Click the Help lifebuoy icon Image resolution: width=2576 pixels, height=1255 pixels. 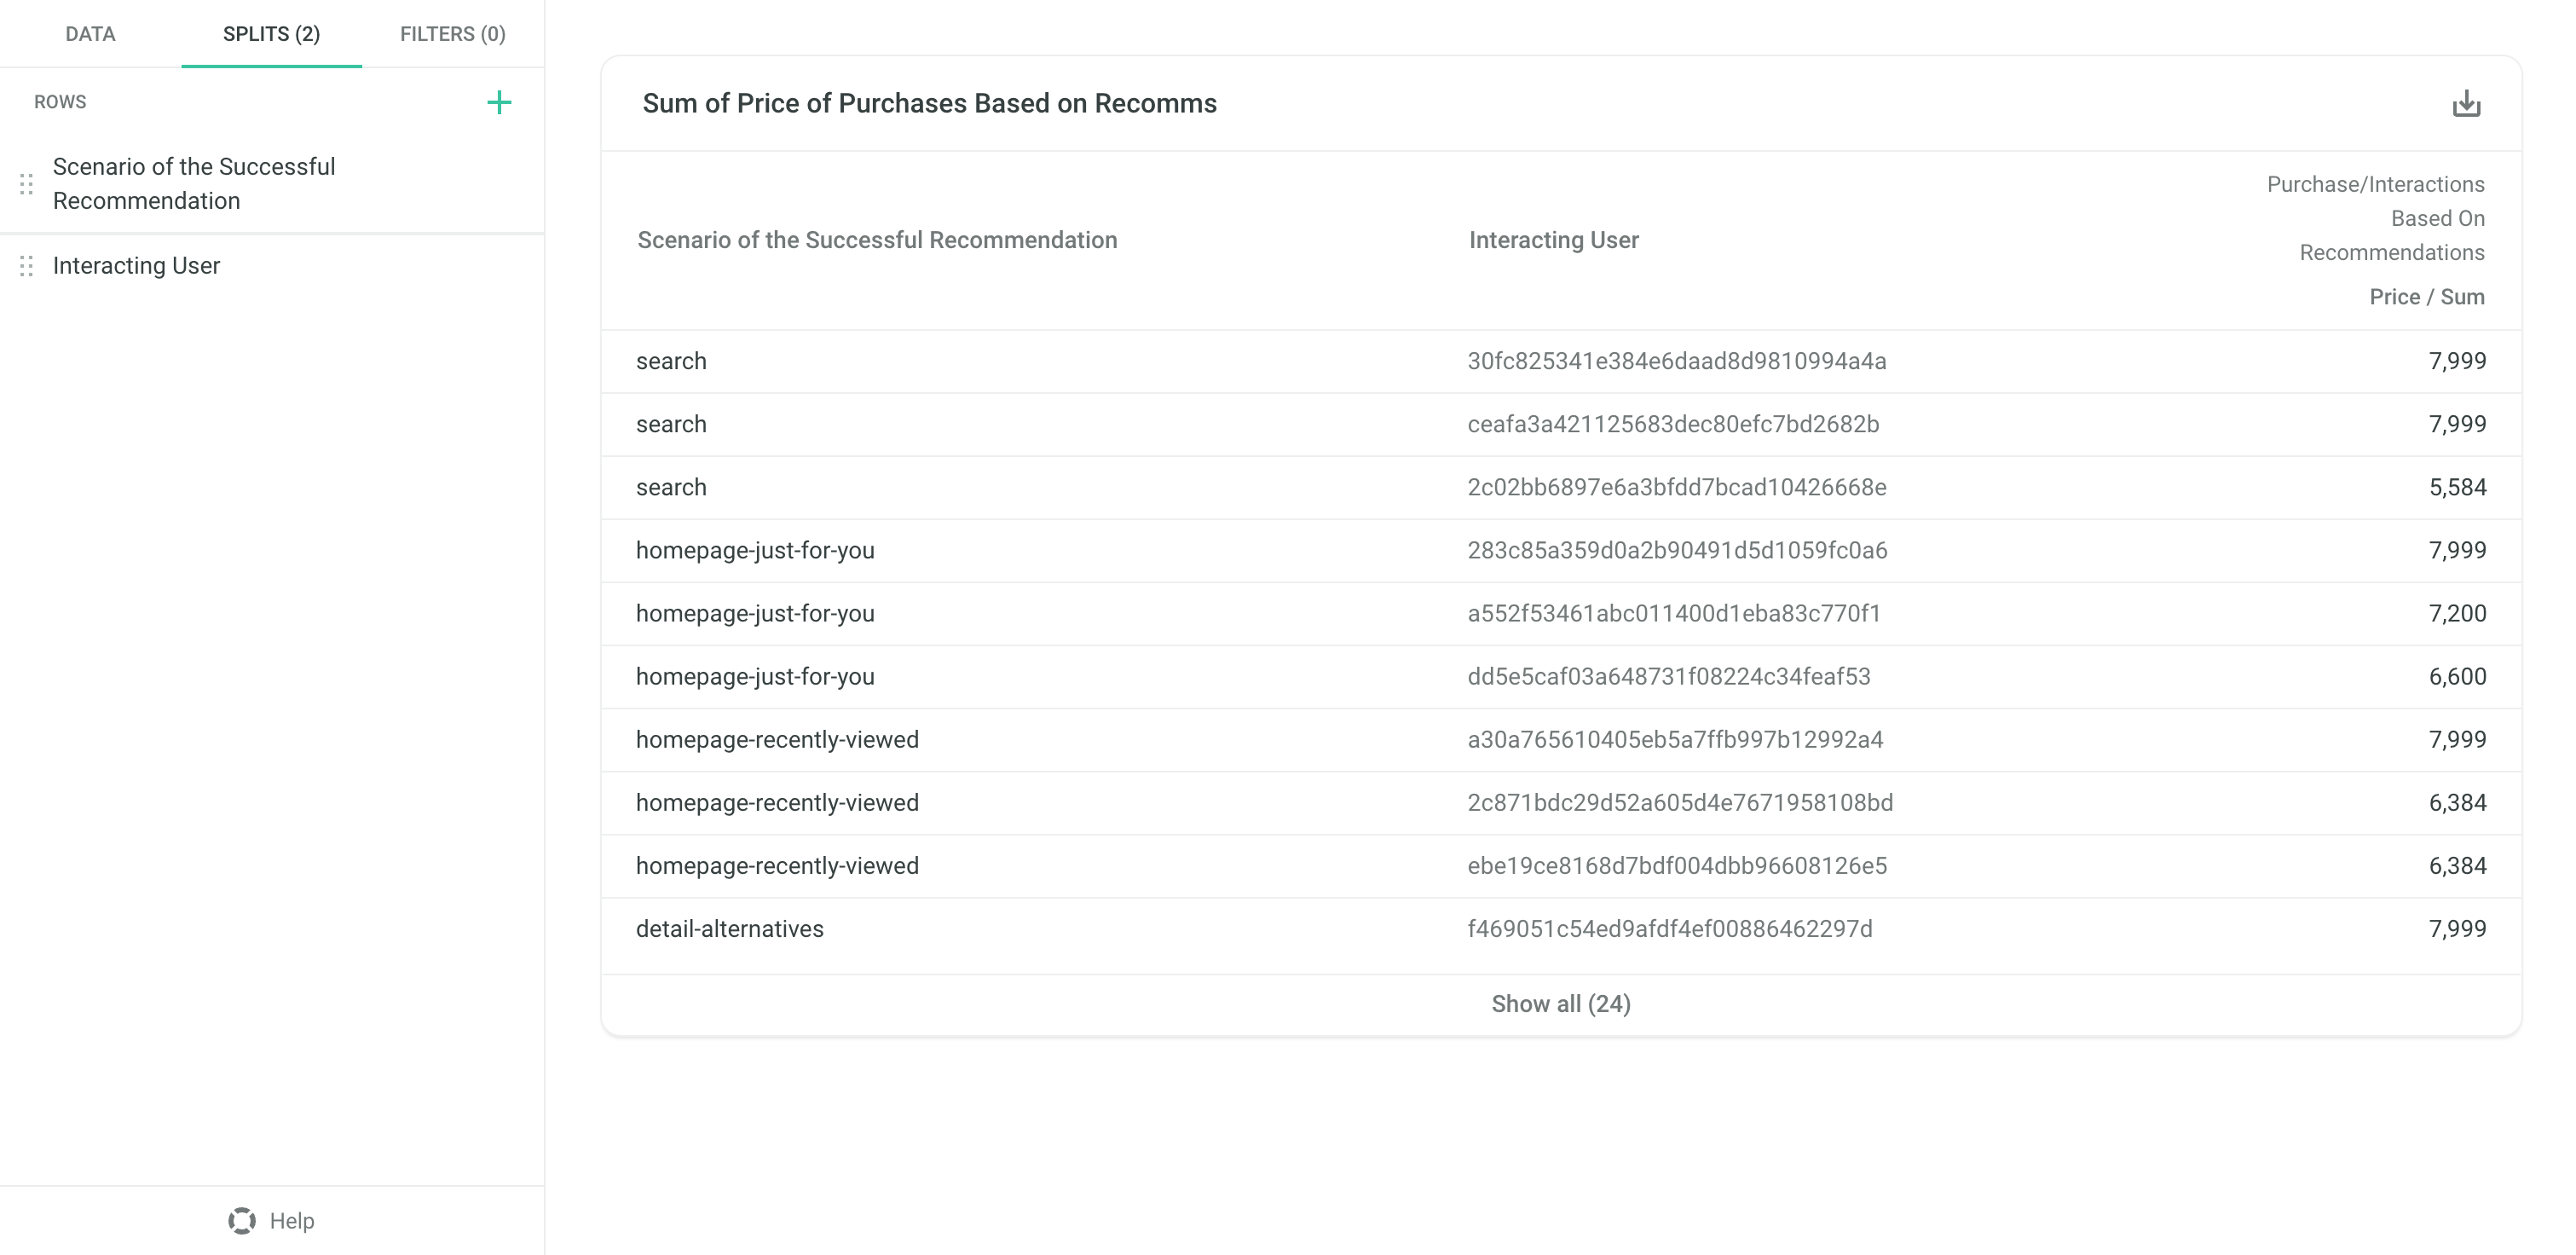coord(242,1220)
